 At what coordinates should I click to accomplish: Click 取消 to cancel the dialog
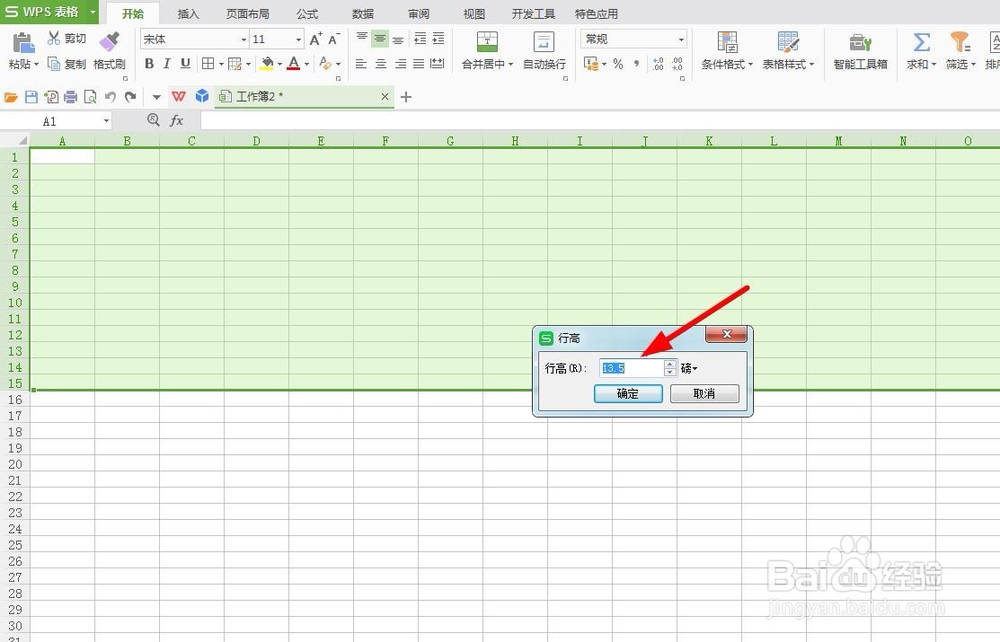[x=704, y=393]
